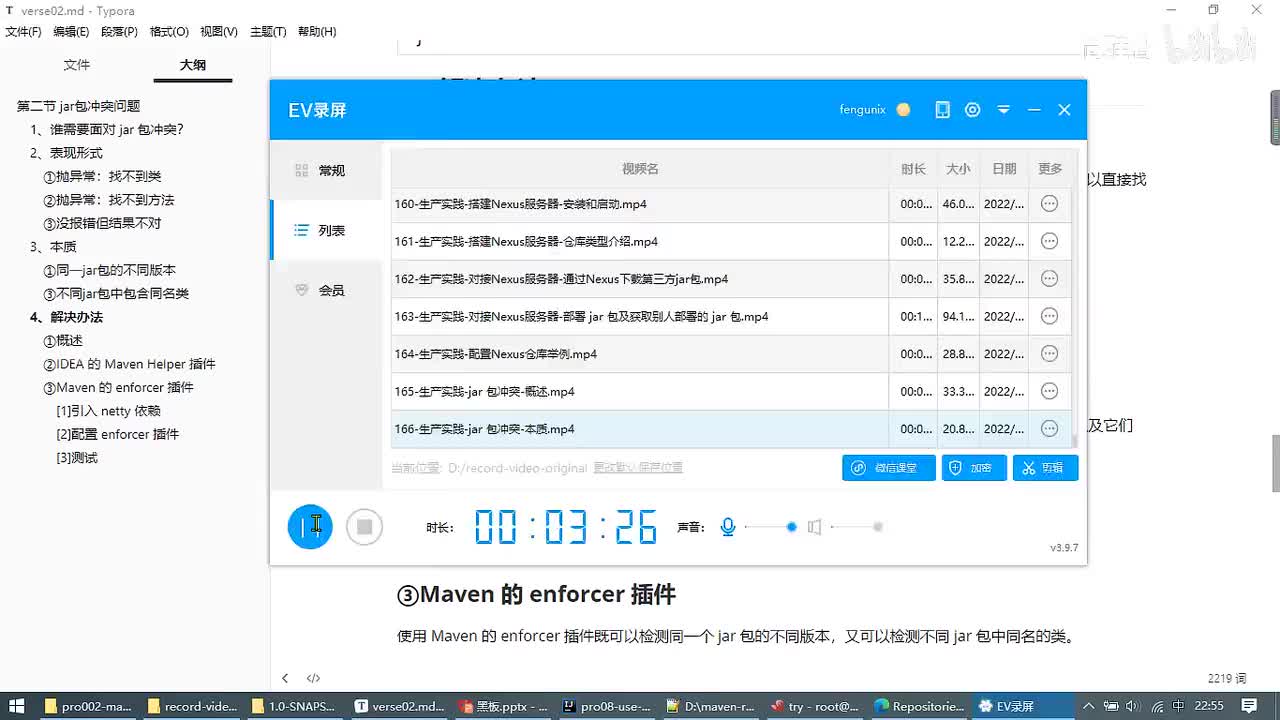Go to outline item ①抛异常：找不到类
Screen dimensions: 1280x720
click(102, 176)
